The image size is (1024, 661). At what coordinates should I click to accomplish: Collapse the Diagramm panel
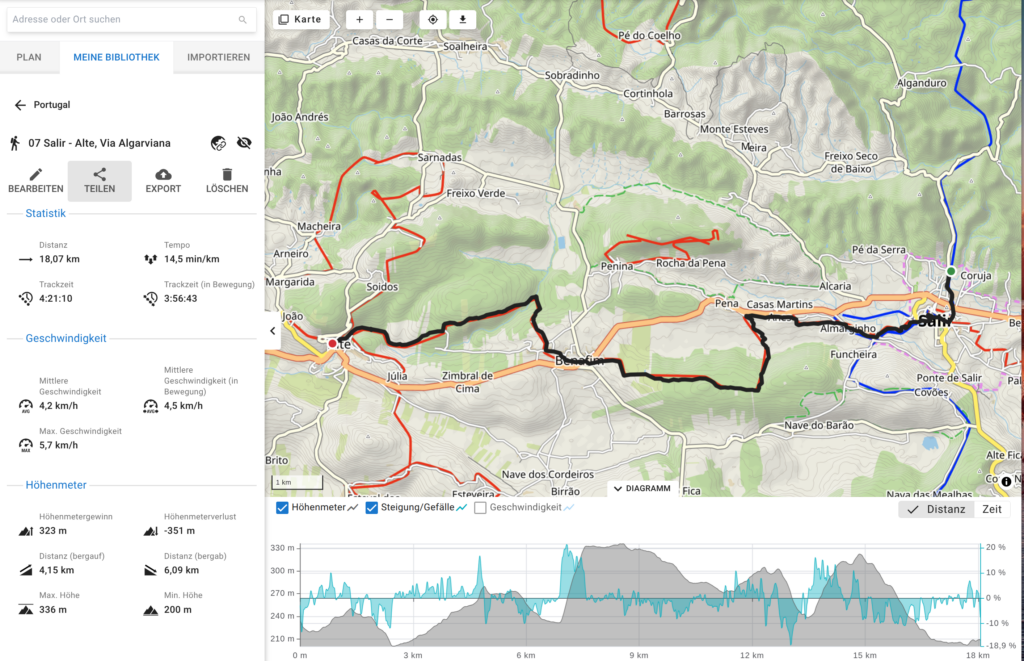[642, 488]
